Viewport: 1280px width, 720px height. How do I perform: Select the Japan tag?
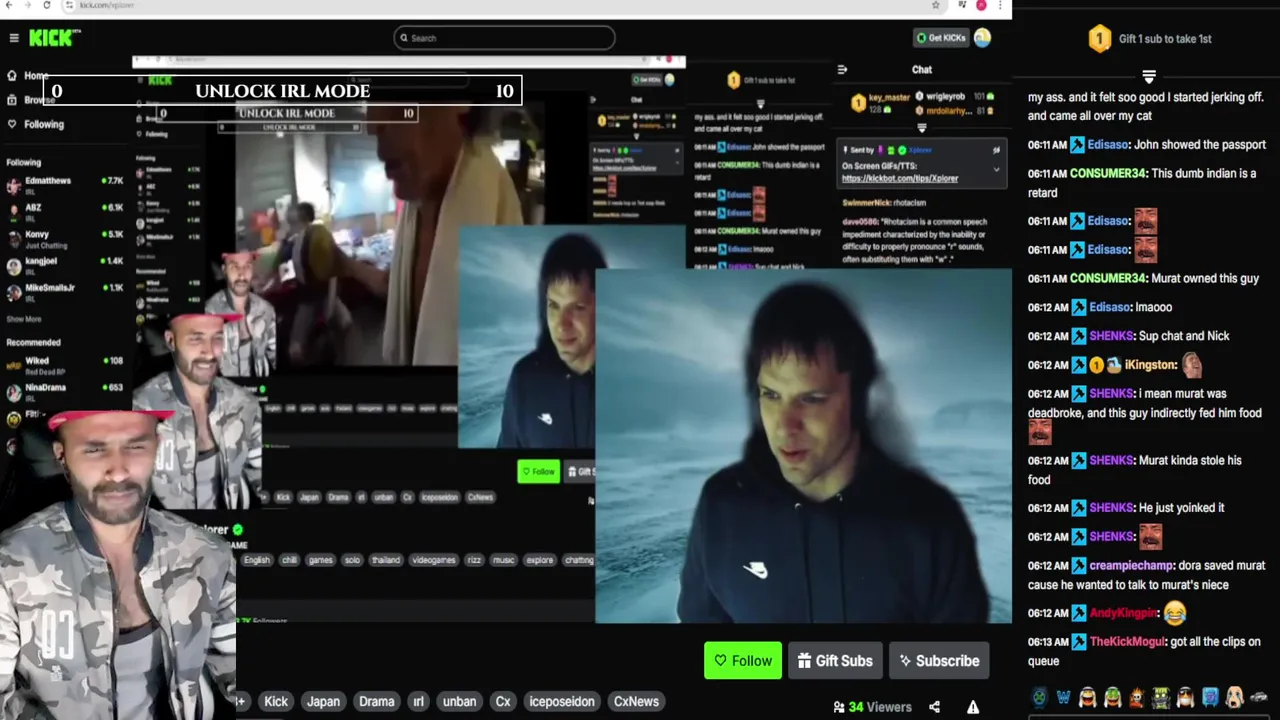click(x=323, y=702)
